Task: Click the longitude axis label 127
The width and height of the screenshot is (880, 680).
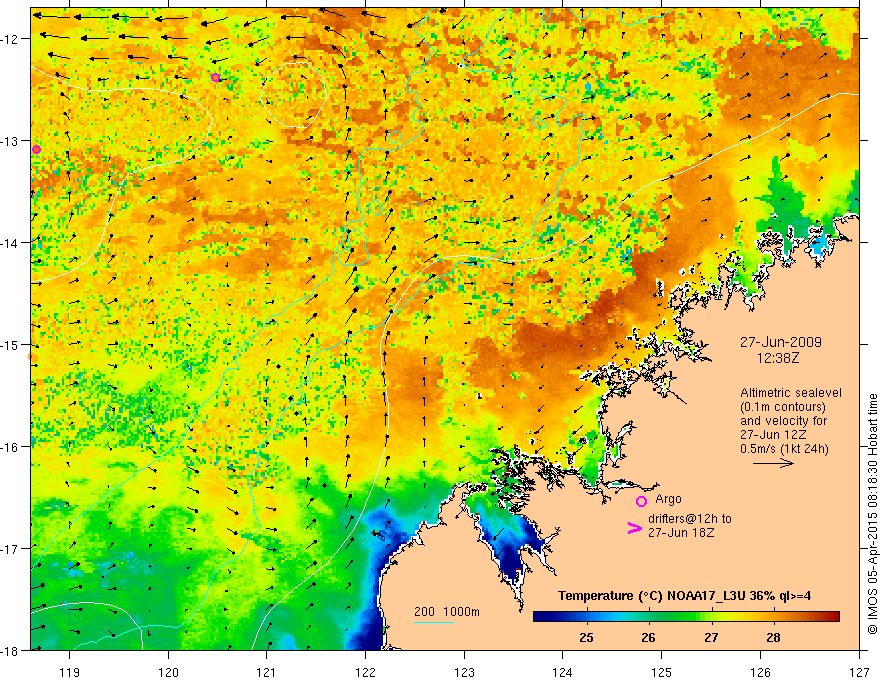Action: 859,672
